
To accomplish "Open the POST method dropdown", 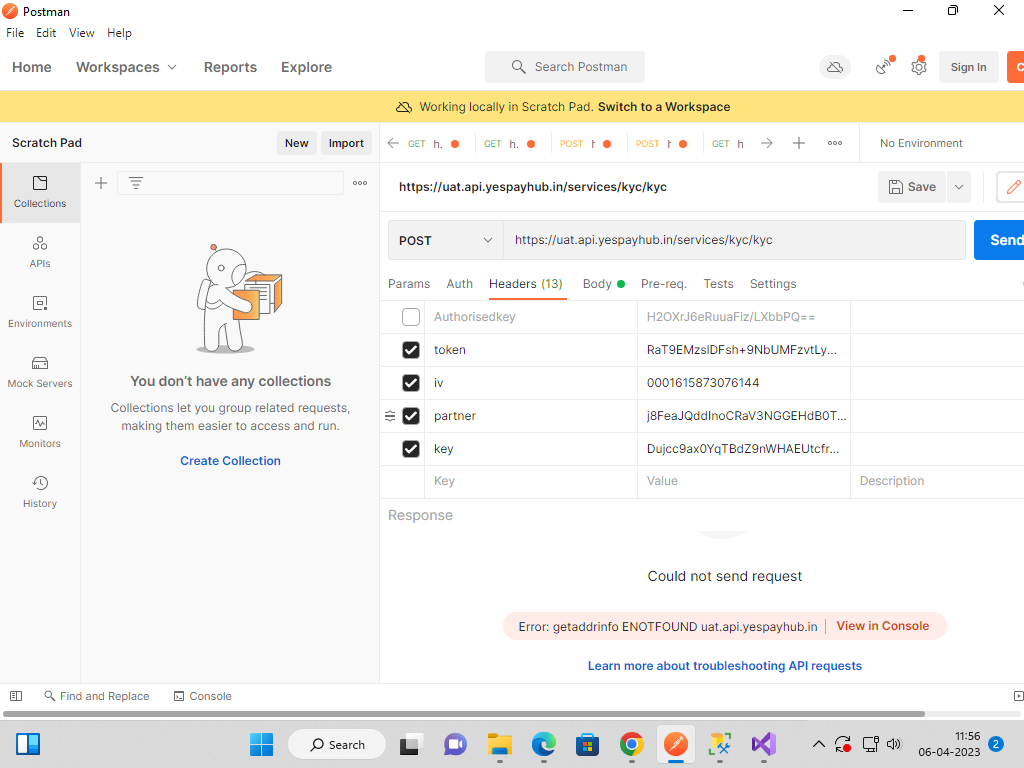I will [x=445, y=240].
